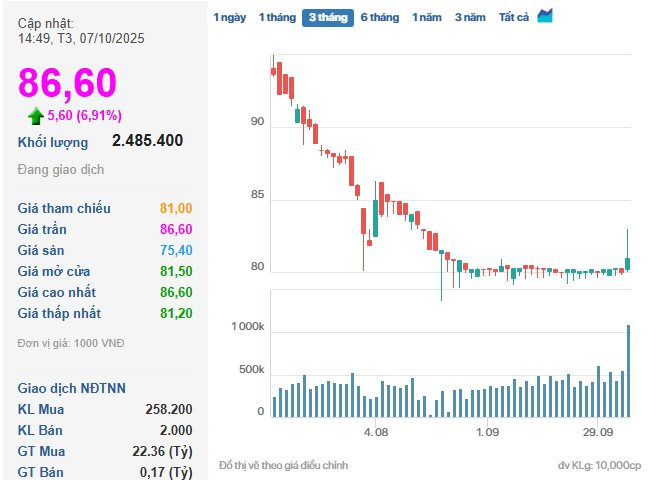This screenshot has width=656, height=480.
Task: Click the 1.09 date axis label
Action: click(x=487, y=432)
